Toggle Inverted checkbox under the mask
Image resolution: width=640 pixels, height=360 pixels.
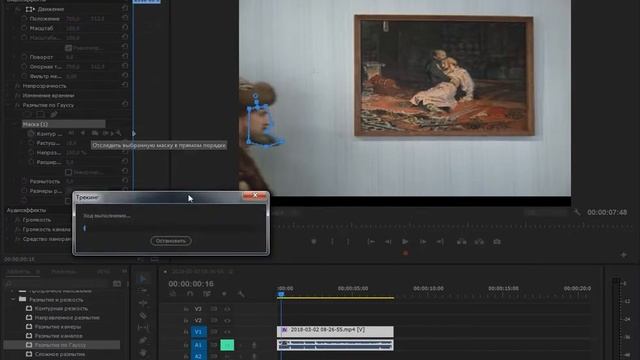point(69,172)
